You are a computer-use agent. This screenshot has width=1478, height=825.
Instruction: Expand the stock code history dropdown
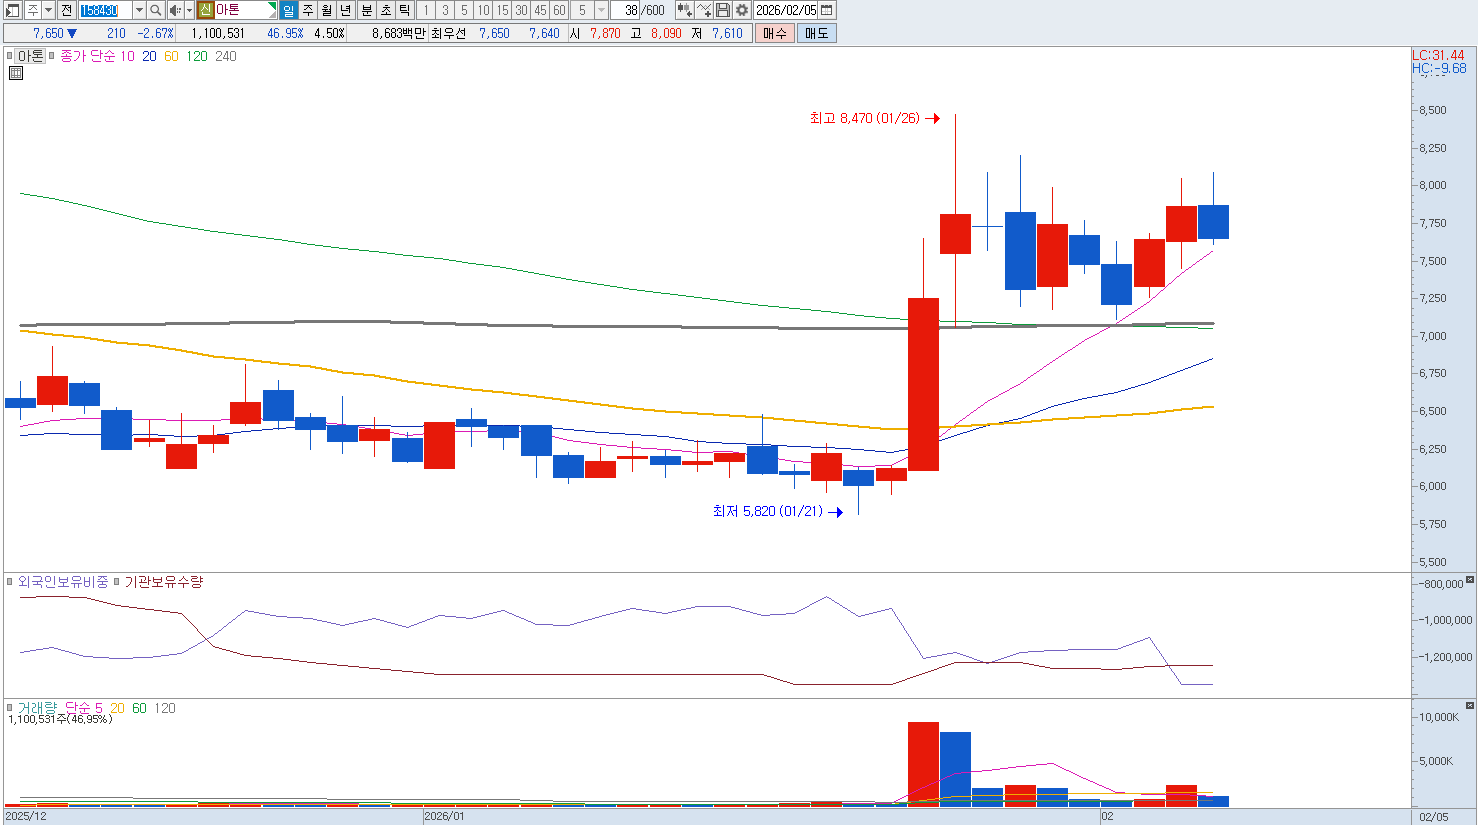click(x=139, y=10)
